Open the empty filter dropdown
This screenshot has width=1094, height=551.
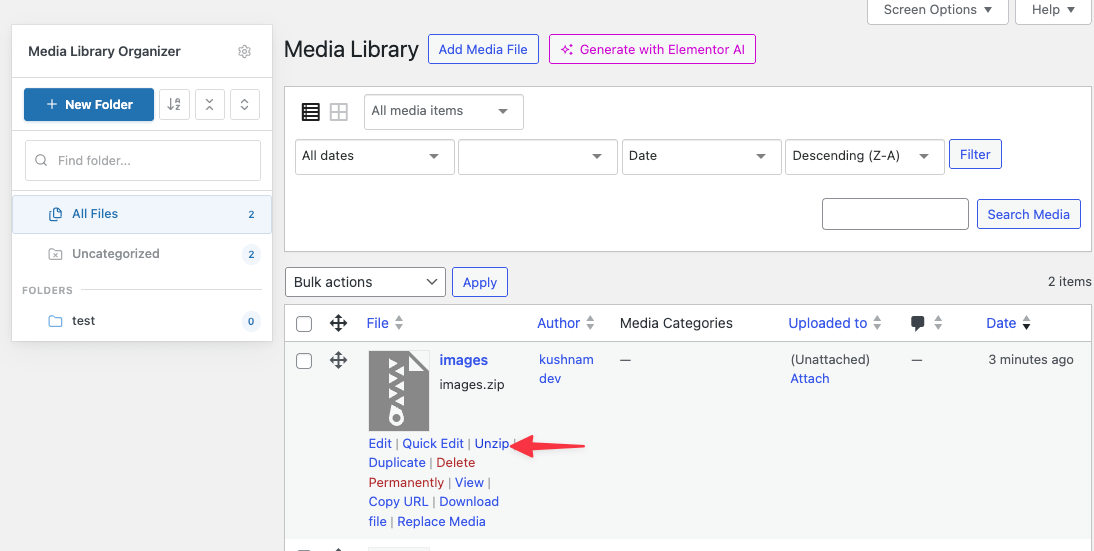(538, 156)
